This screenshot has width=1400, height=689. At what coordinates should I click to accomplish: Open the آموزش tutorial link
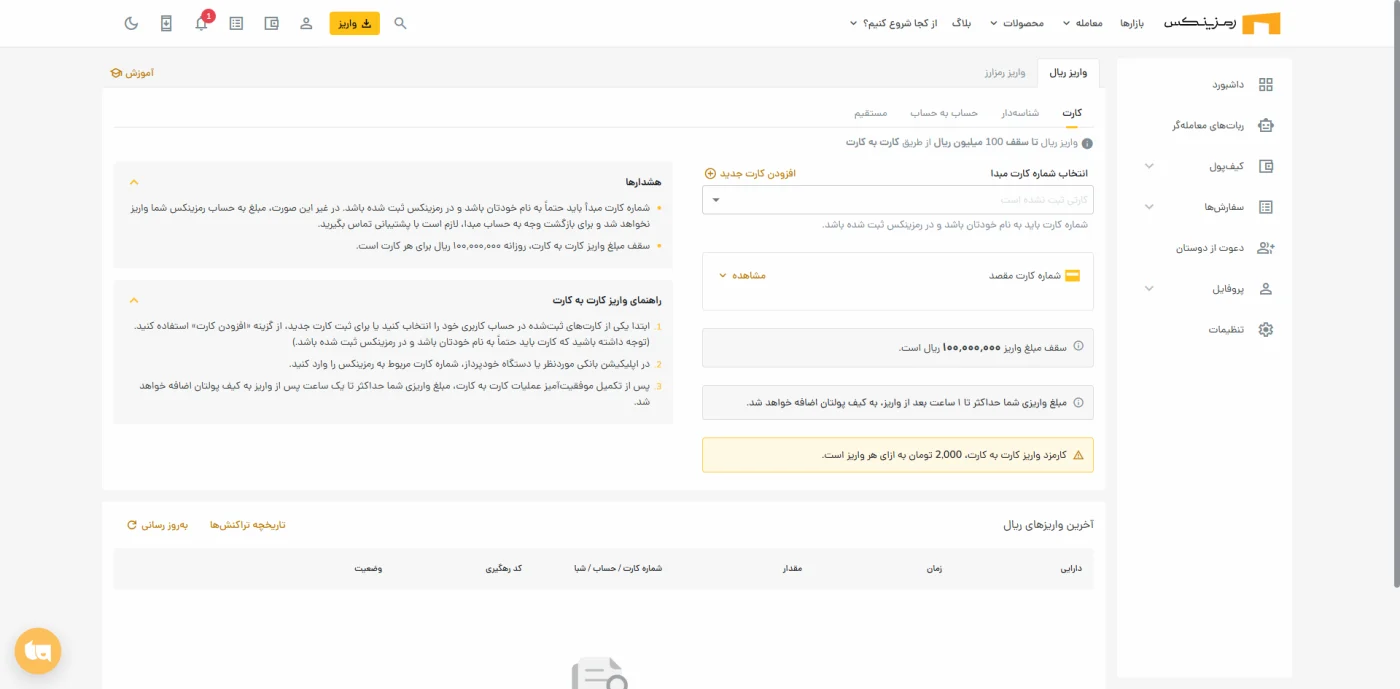pos(132,73)
